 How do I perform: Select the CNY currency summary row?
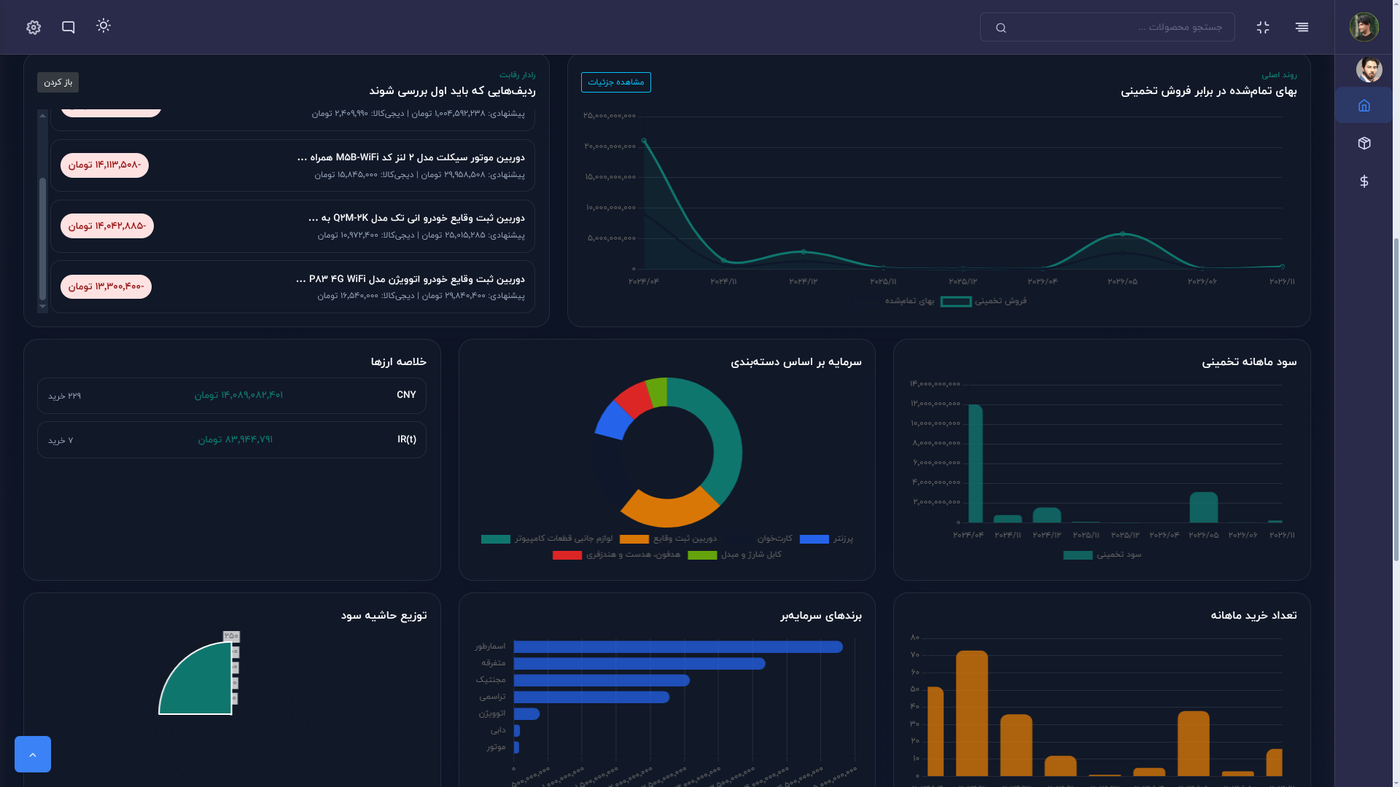pyautogui.click(x=232, y=396)
